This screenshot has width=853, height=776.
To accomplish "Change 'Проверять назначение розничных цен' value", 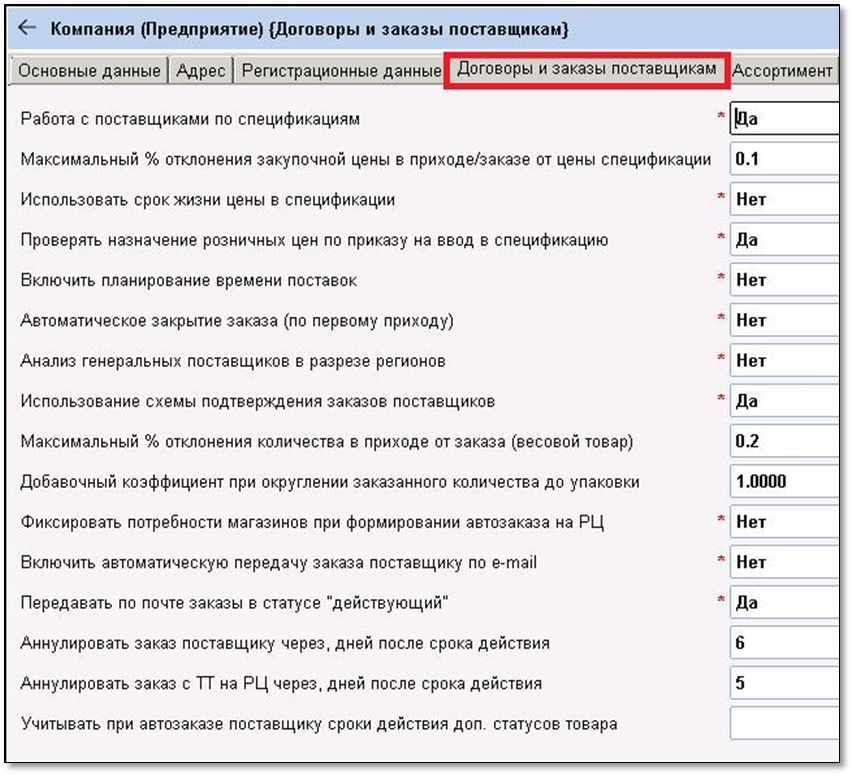I will point(784,240).
